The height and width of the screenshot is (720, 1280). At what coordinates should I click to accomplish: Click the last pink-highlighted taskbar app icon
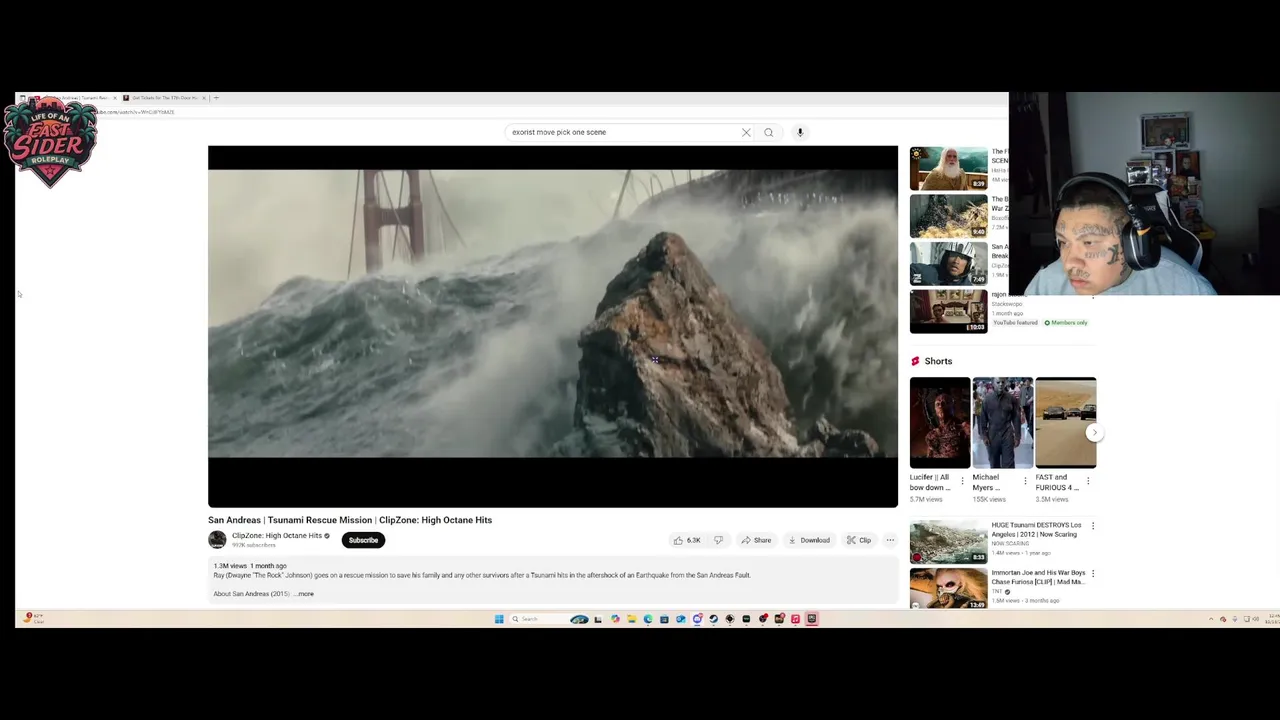pos(812,619)
